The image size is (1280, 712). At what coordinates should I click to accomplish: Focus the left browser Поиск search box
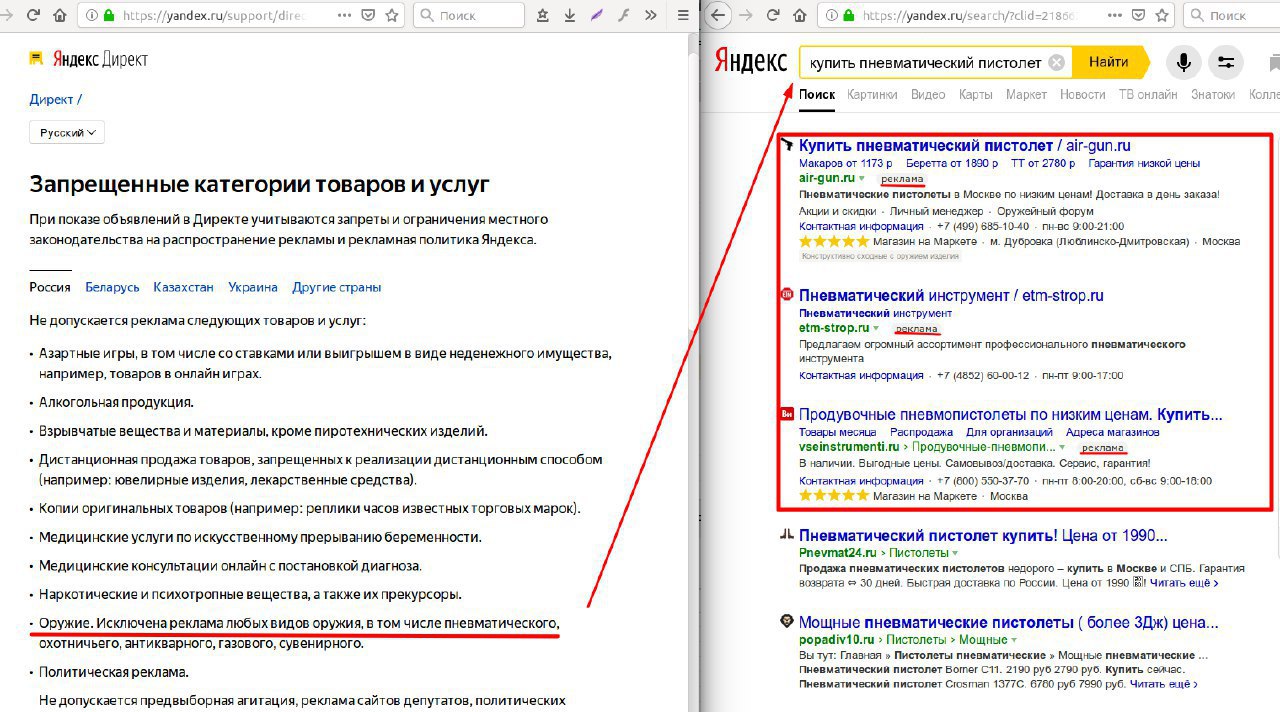[x=470, y=15]
